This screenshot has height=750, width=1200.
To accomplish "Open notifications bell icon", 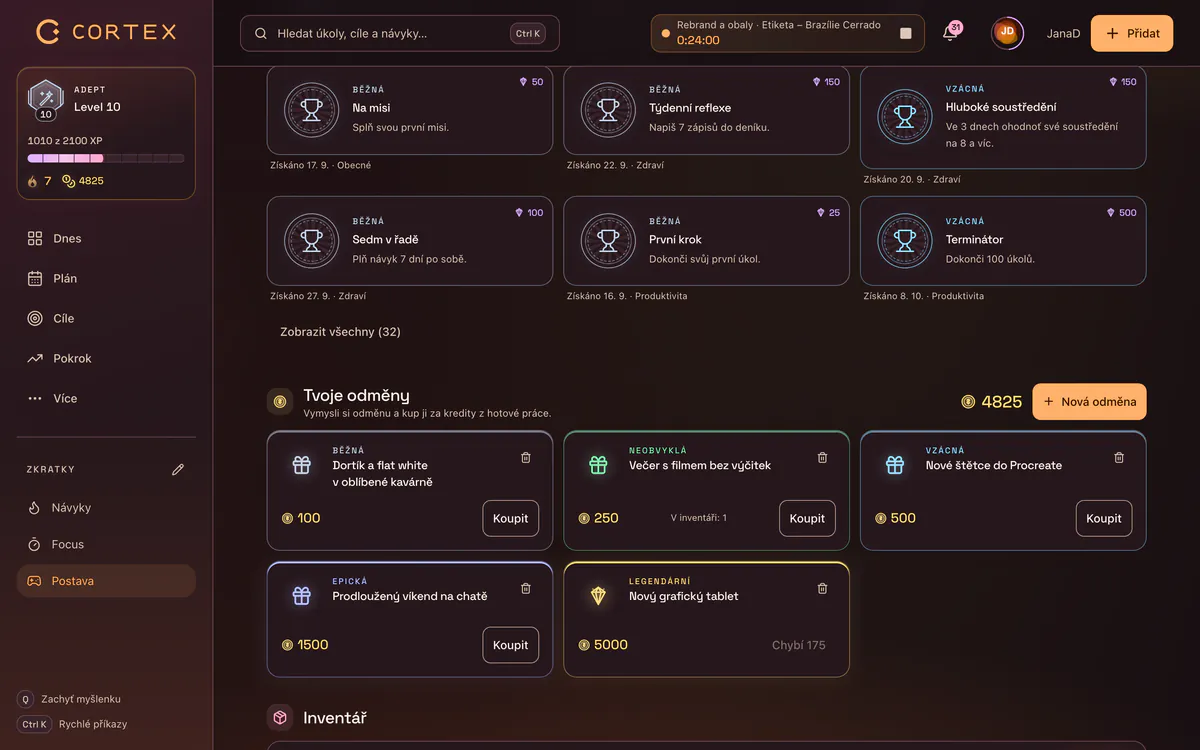I will (950, 33).
